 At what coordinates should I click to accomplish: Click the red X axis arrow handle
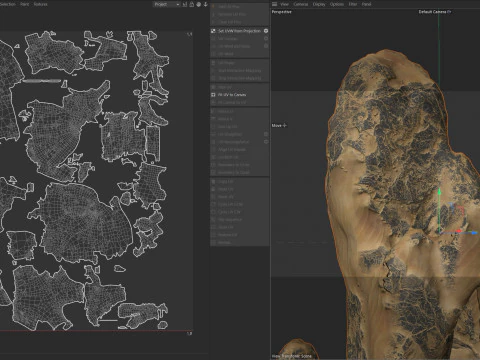pyautogui.click(x=459, y=231)
